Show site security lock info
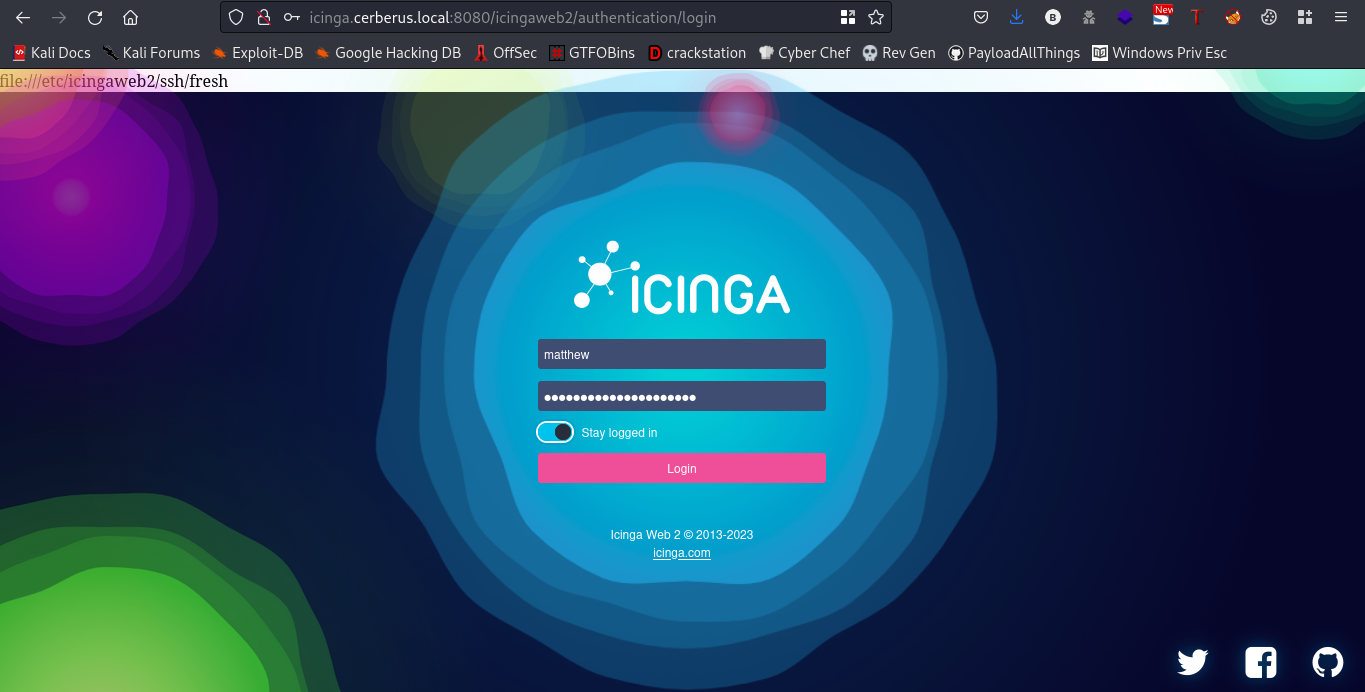This screenshot has height=692, width=1365. point(263,17)
